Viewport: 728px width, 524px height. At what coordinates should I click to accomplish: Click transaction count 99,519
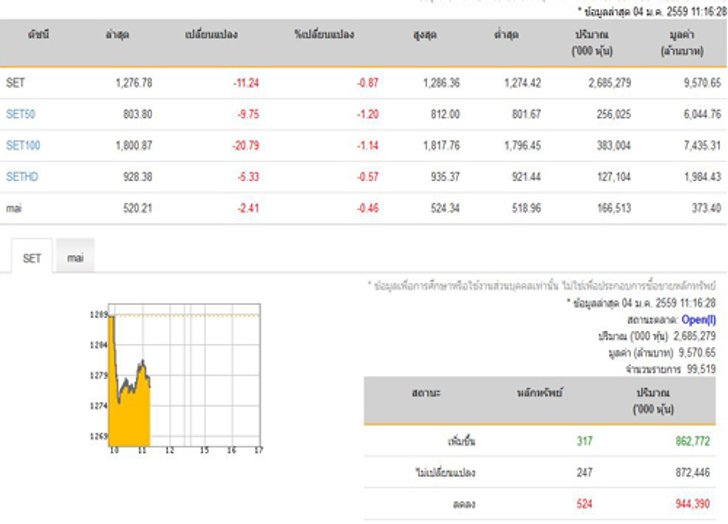point(702,370)
